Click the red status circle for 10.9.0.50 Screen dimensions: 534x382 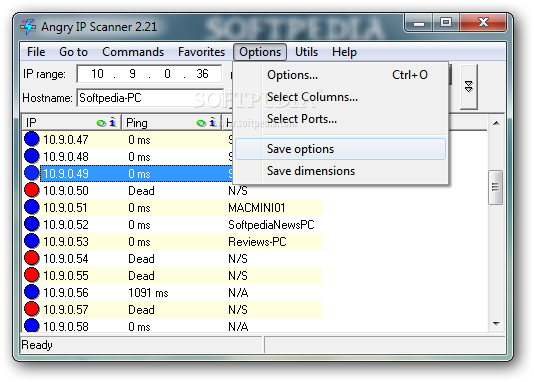point(32,190)
